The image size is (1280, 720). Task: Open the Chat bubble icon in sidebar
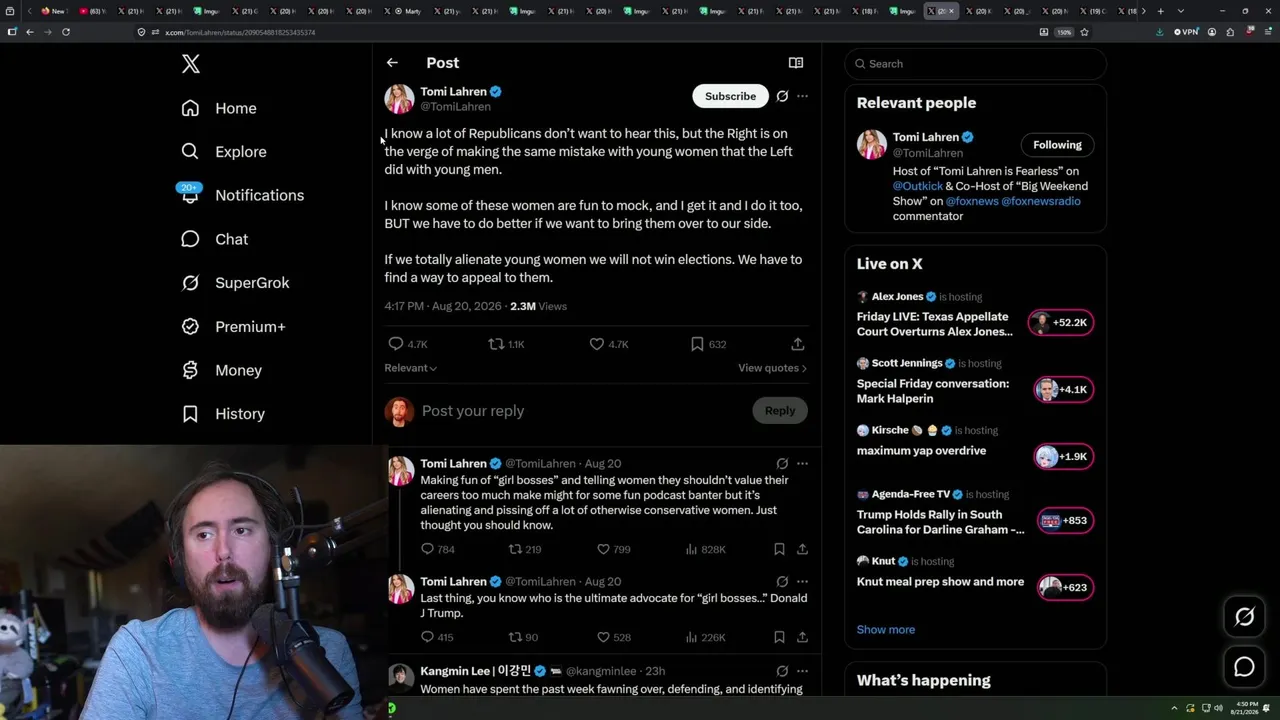tap(190, 239)
